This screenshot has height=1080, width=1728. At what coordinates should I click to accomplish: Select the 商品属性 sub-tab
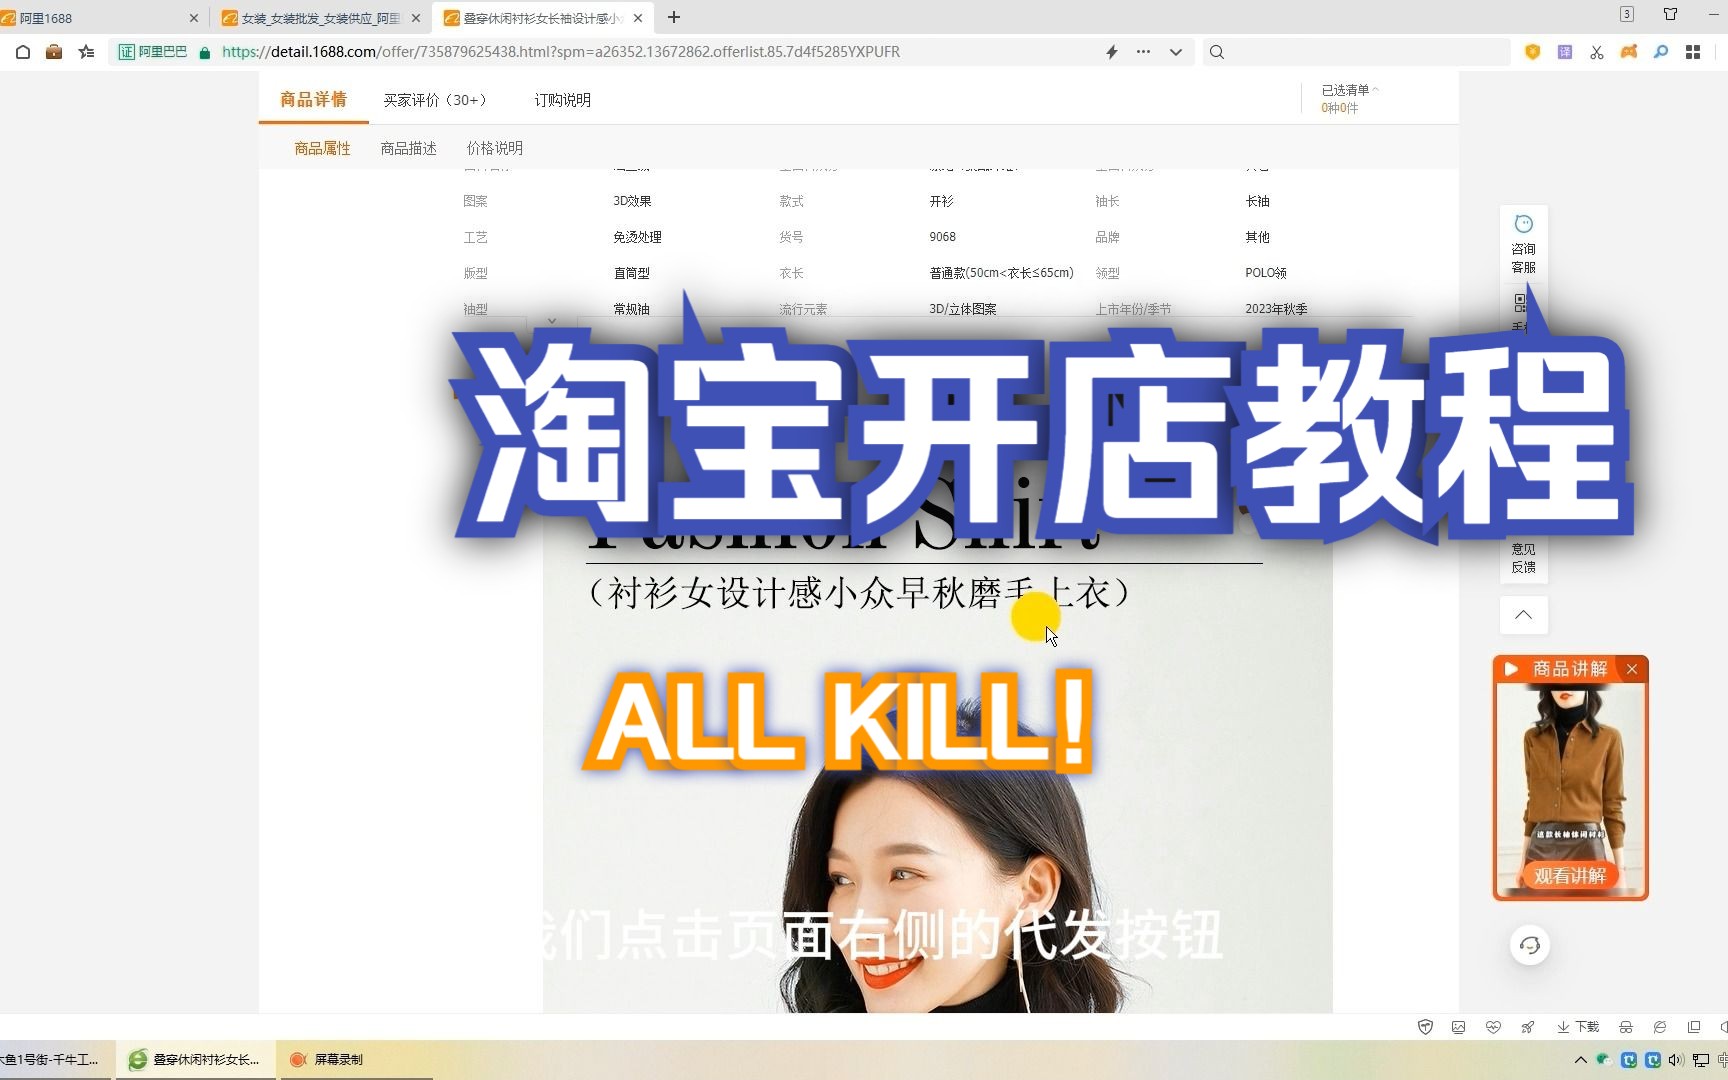(x=322, y=148)
